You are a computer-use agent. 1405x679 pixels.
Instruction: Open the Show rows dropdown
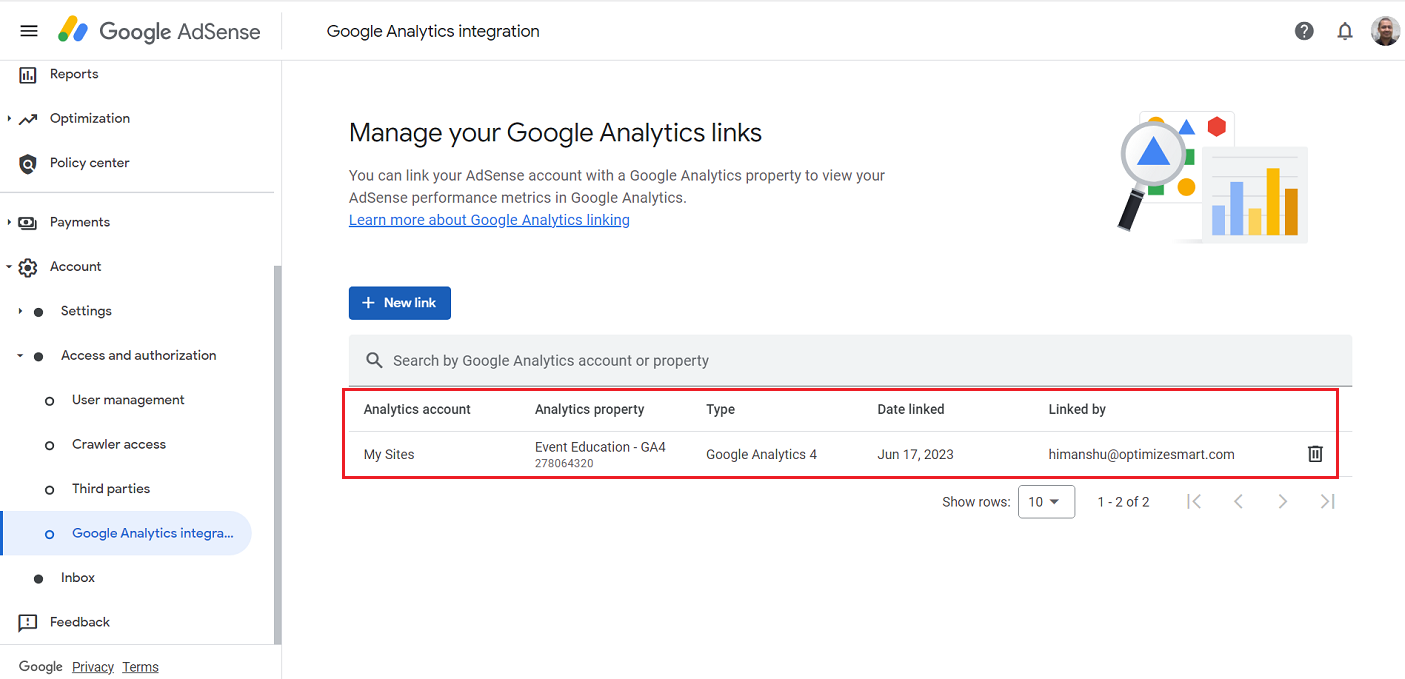tap(1046, 501)
